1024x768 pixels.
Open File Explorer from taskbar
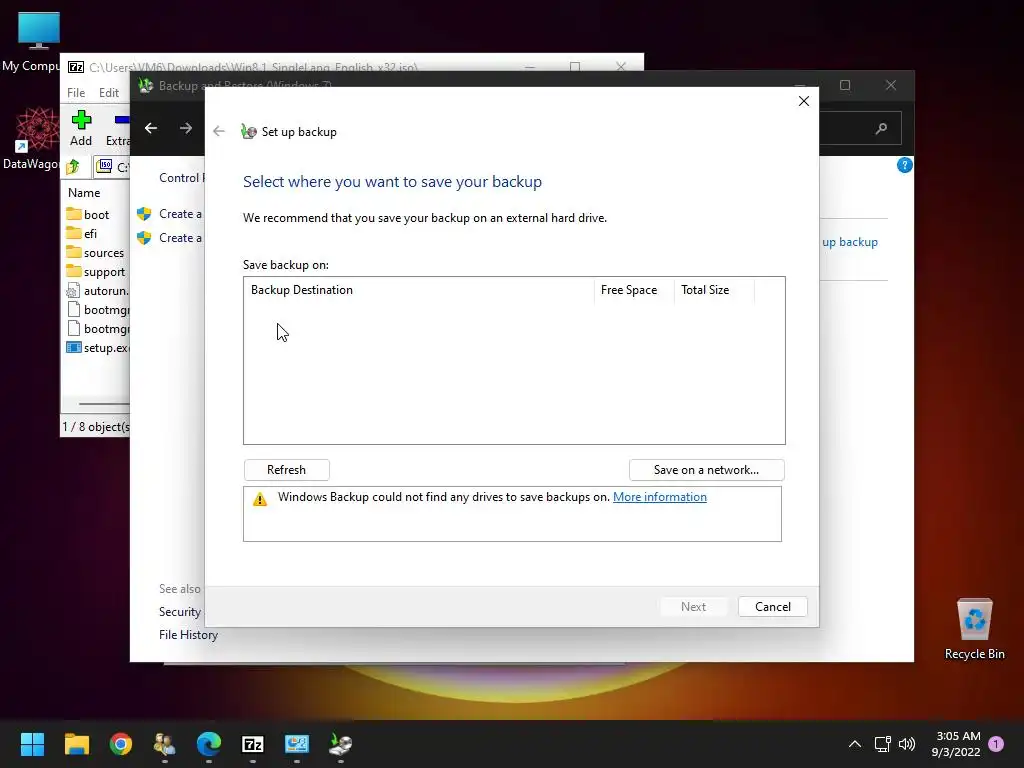coord(76,744)
